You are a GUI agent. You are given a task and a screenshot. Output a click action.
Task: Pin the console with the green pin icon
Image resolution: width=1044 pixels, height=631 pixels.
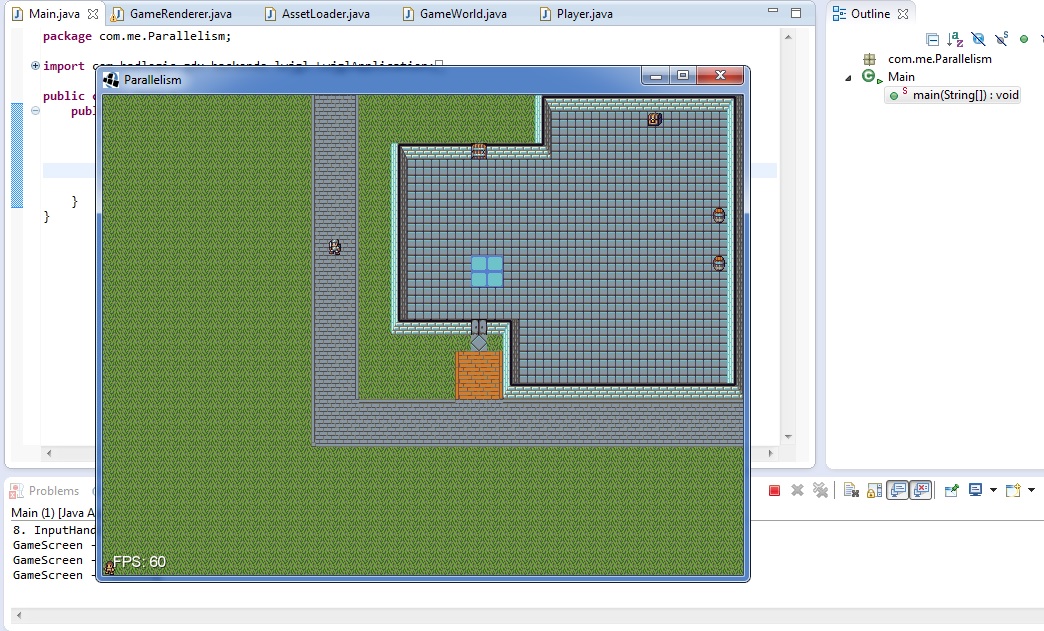(951, 491)
